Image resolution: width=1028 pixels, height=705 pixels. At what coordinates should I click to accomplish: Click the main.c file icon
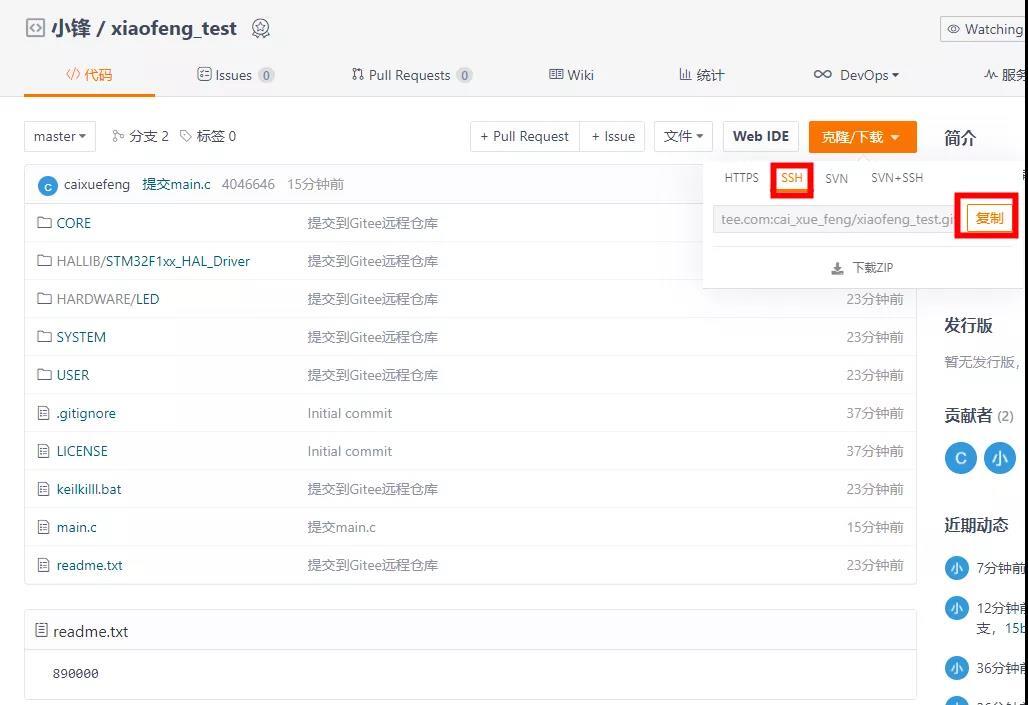coord(43,527)
